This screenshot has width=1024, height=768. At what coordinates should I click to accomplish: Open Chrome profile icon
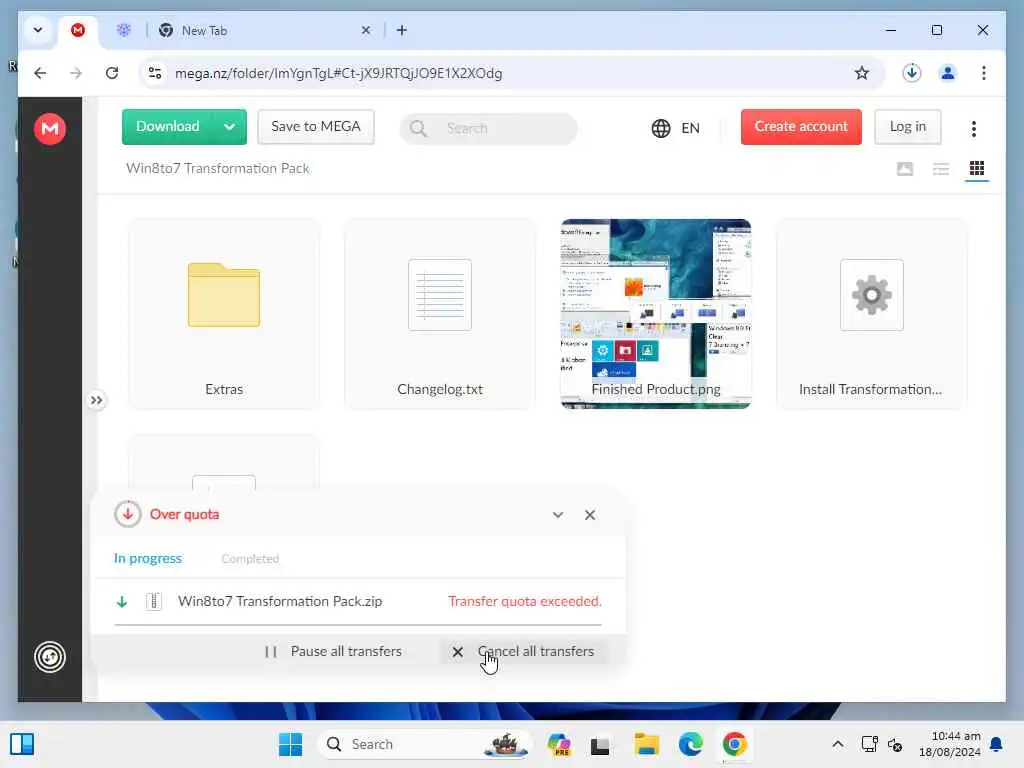[x=948, y=73]
